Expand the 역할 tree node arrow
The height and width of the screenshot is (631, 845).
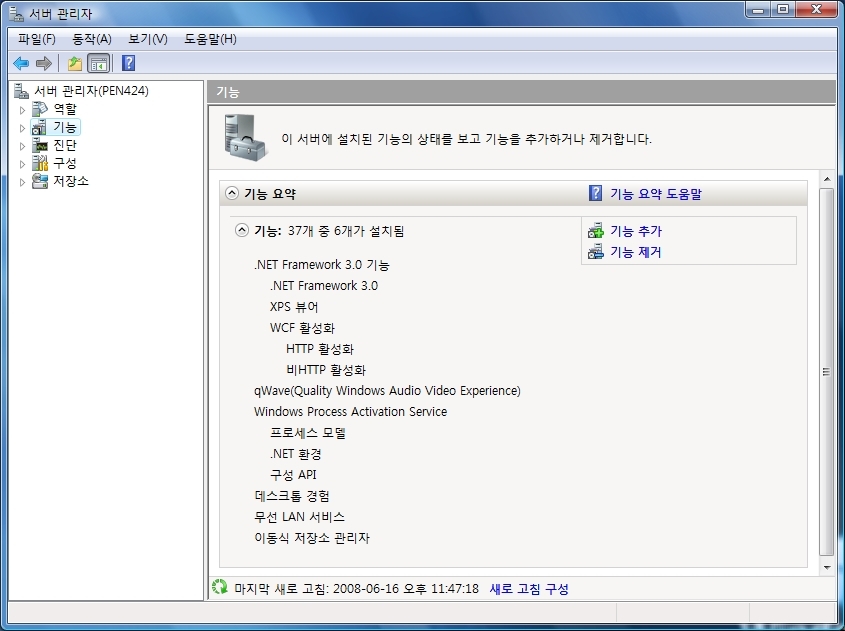(x=22, y=110)
